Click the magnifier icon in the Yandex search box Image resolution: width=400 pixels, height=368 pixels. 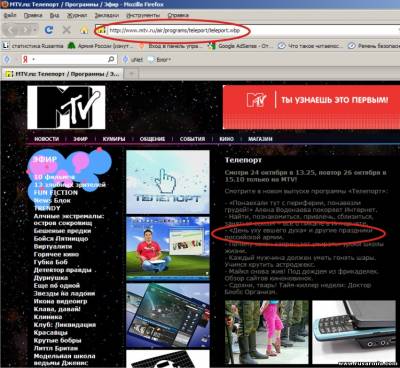pyautogui.click(x=111, y=60)
